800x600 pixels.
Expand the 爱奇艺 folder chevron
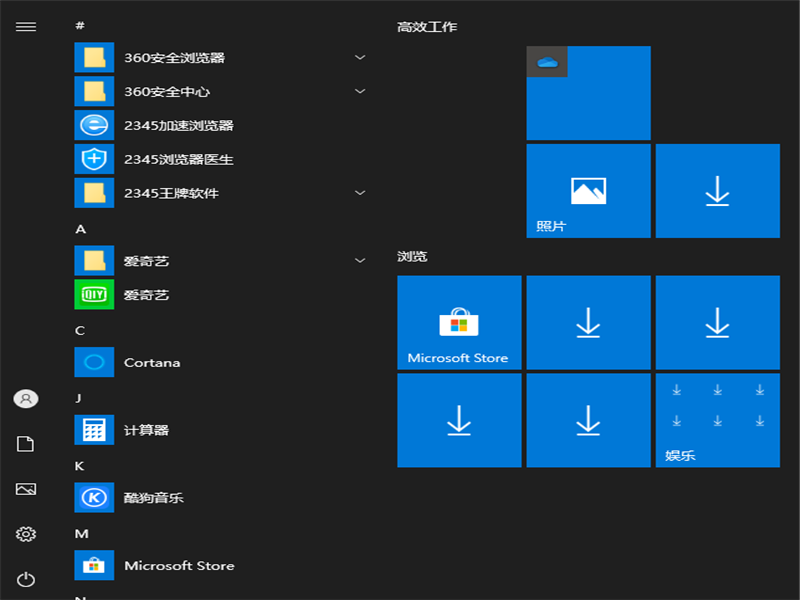pos(360,260)
